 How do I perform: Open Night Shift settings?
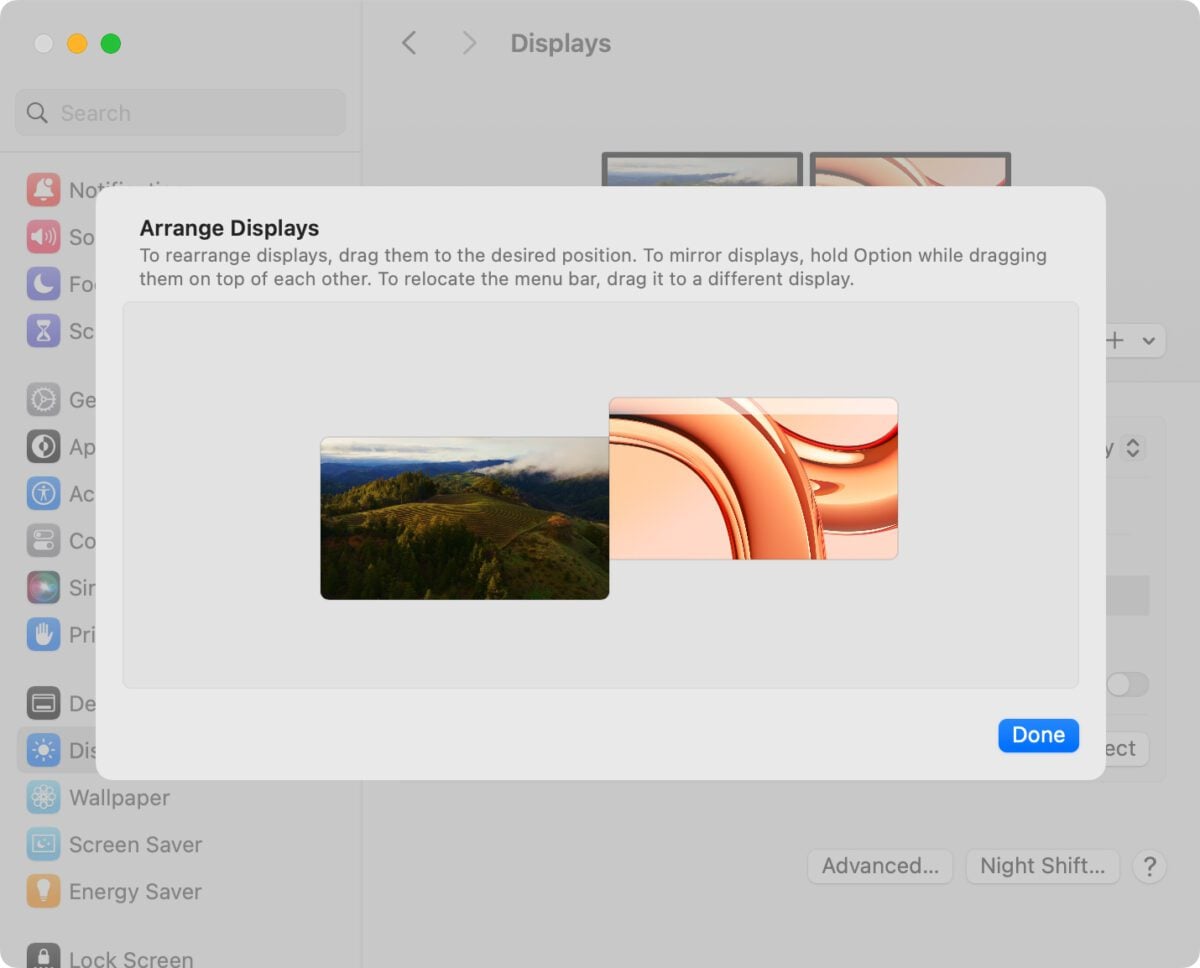(1042, 866)
